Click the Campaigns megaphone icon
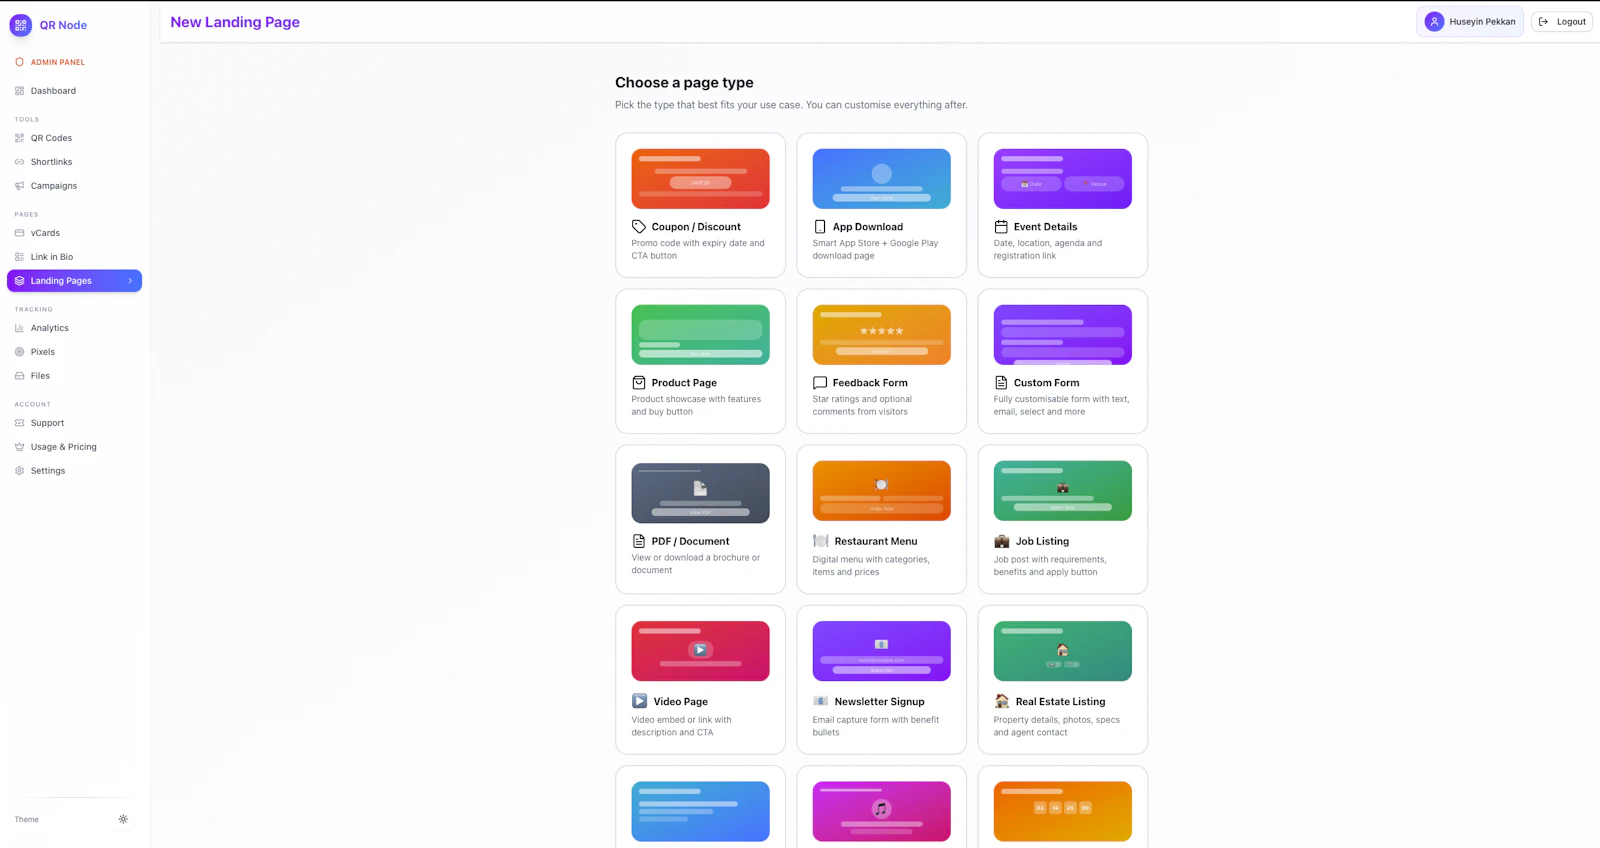 coord(19,186)
